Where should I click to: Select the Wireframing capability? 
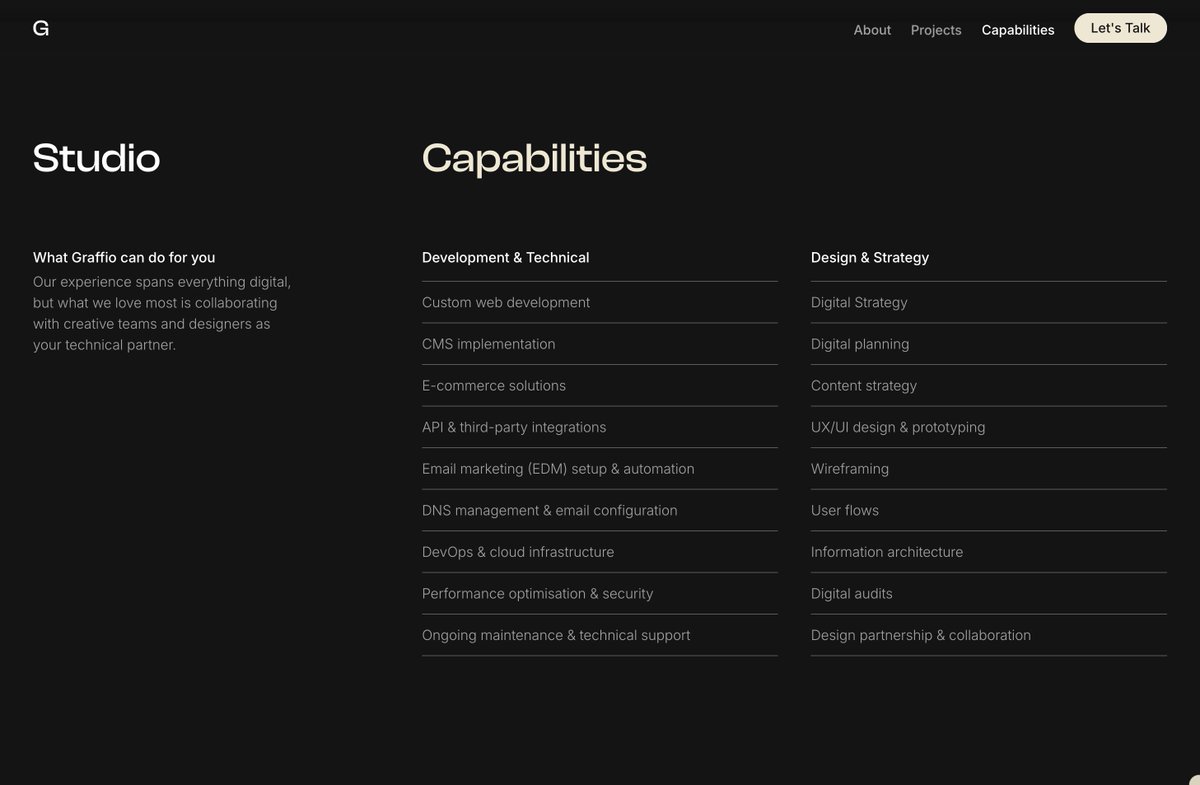tap(850, 468)
